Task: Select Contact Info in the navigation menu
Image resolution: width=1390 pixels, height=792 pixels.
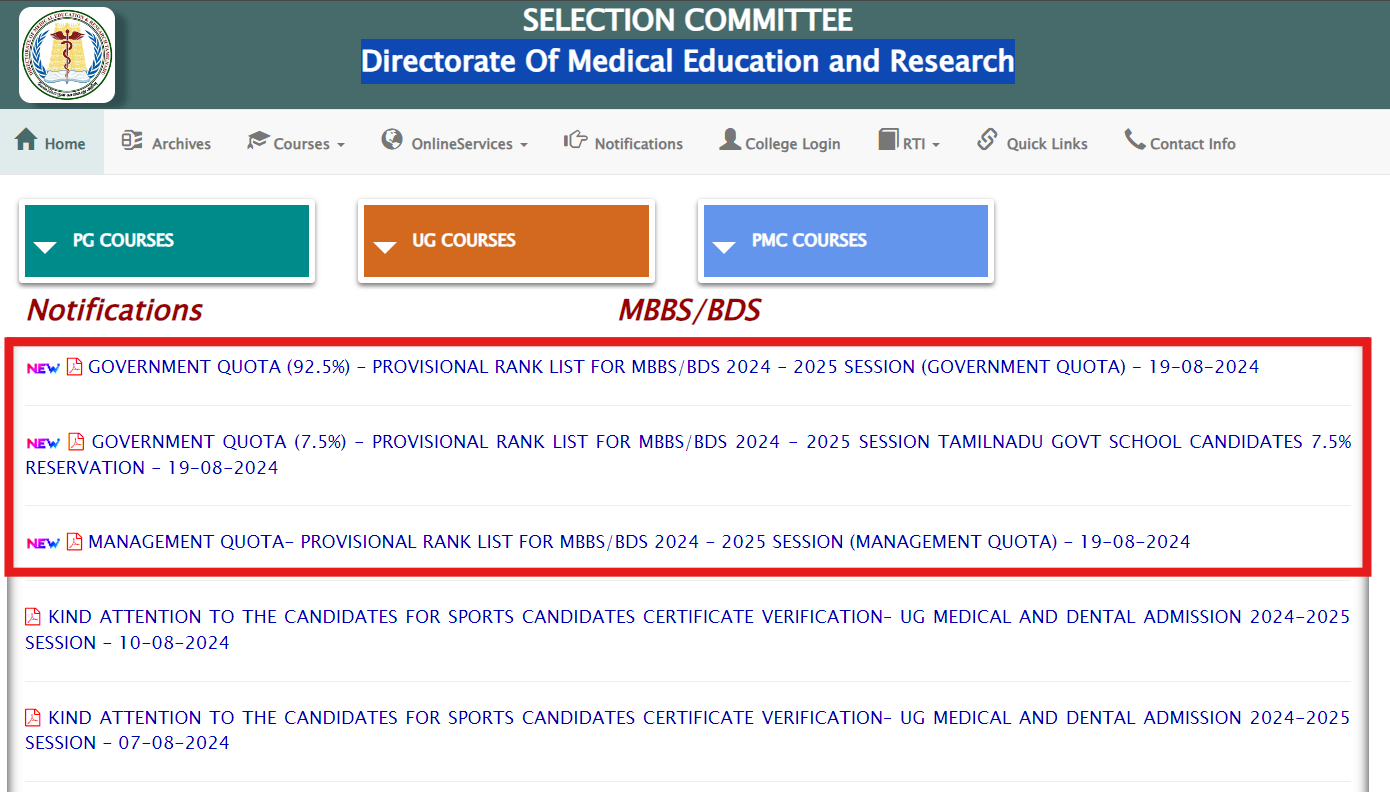Action: pos(1191,141)
